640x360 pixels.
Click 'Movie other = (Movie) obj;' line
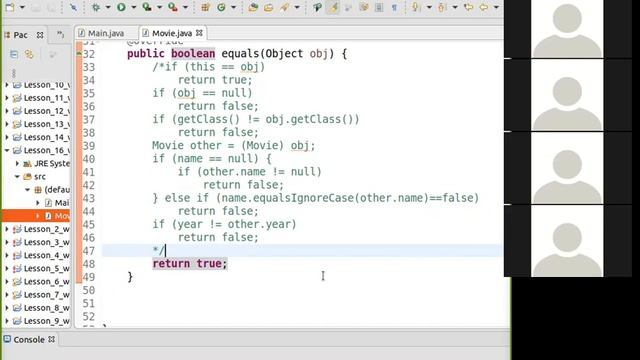[x=233, y=146]
